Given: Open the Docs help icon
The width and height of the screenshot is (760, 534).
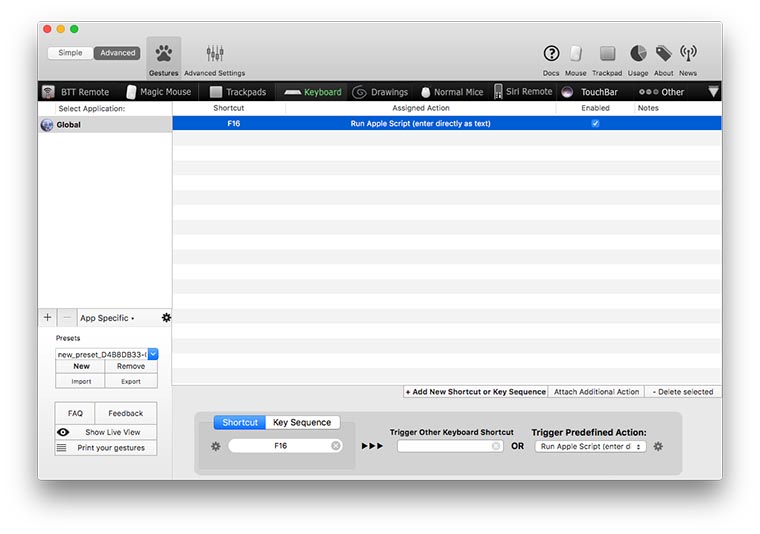Looking at the screenshot, I should tap(551, 54).
